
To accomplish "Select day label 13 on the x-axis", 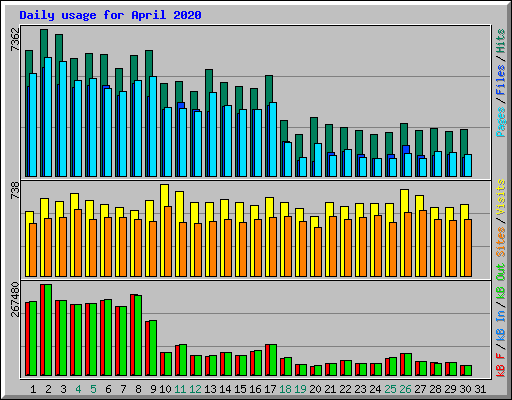I will point(210,389).
